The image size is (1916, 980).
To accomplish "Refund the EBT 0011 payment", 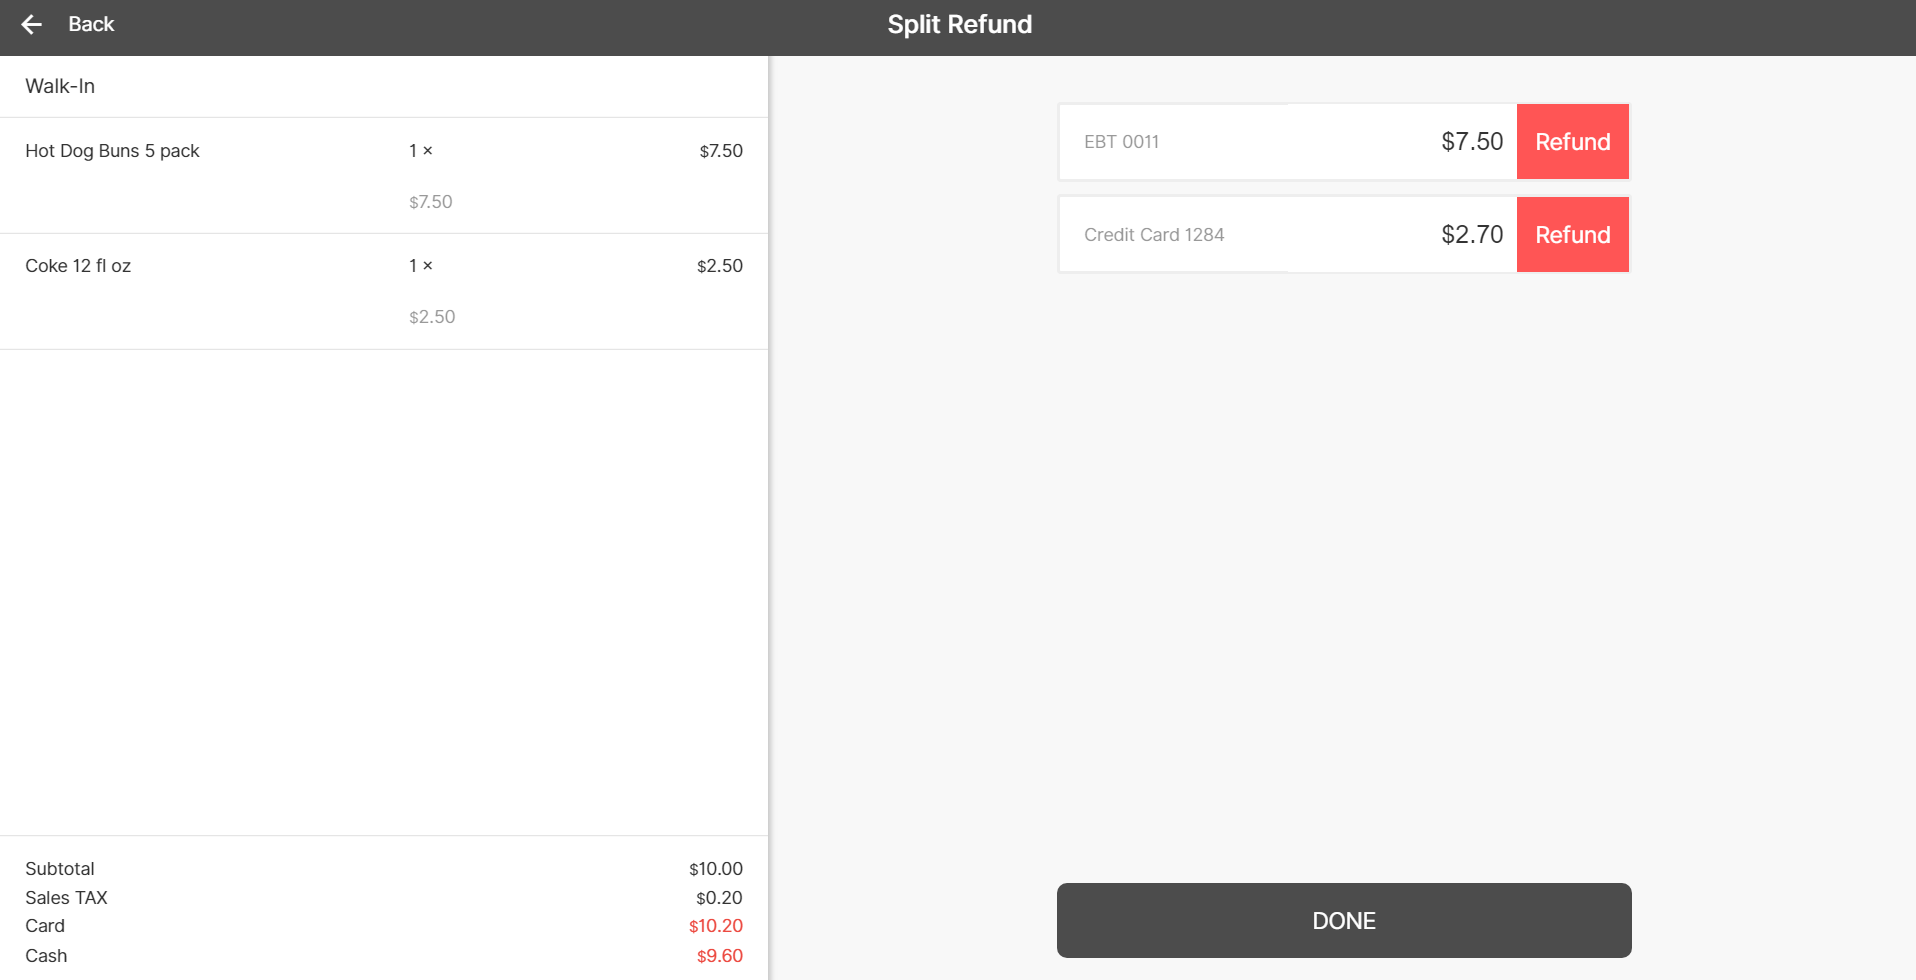I will click(x=1572, y=142).
